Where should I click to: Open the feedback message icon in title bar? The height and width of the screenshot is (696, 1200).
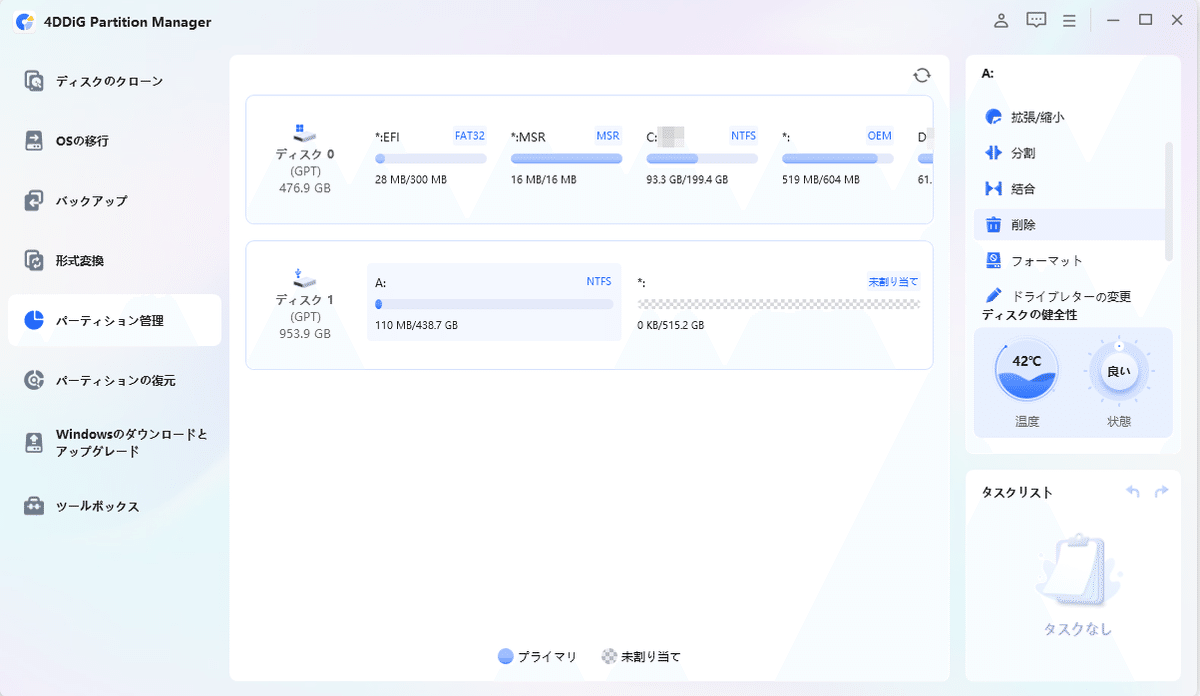[1036, 20]
